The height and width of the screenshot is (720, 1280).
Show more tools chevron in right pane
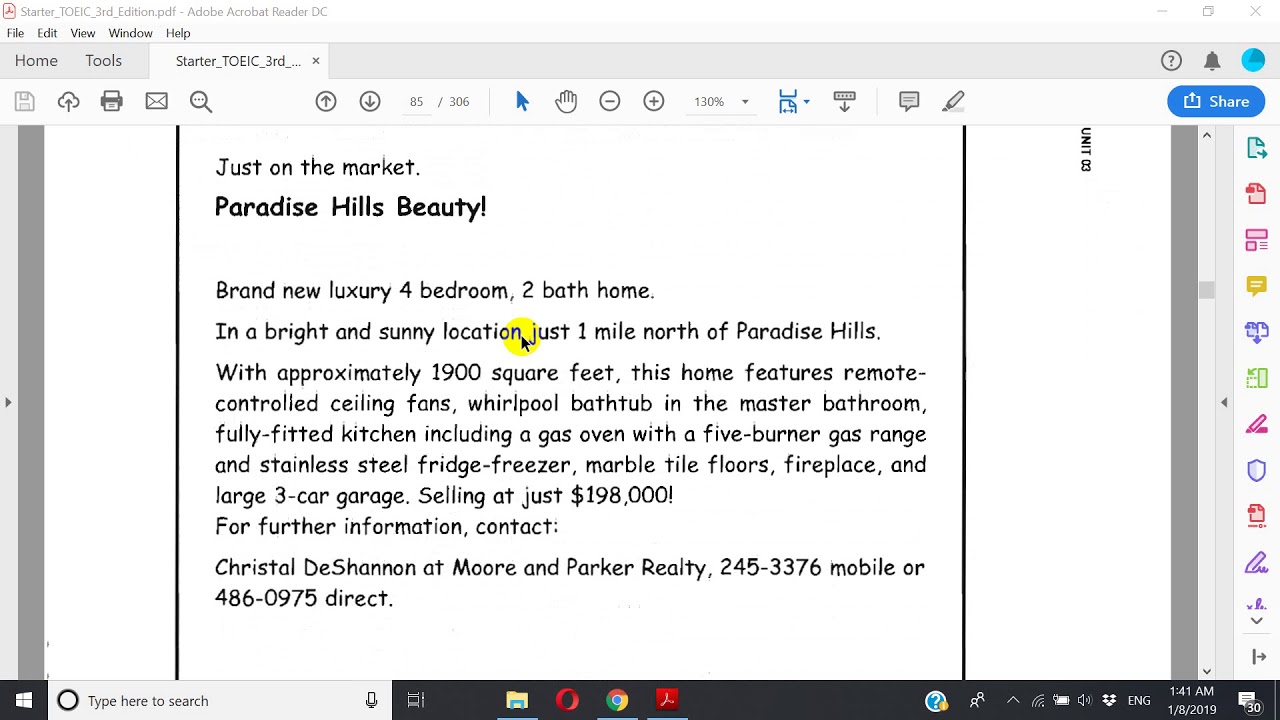click(x=1257, y=620)
